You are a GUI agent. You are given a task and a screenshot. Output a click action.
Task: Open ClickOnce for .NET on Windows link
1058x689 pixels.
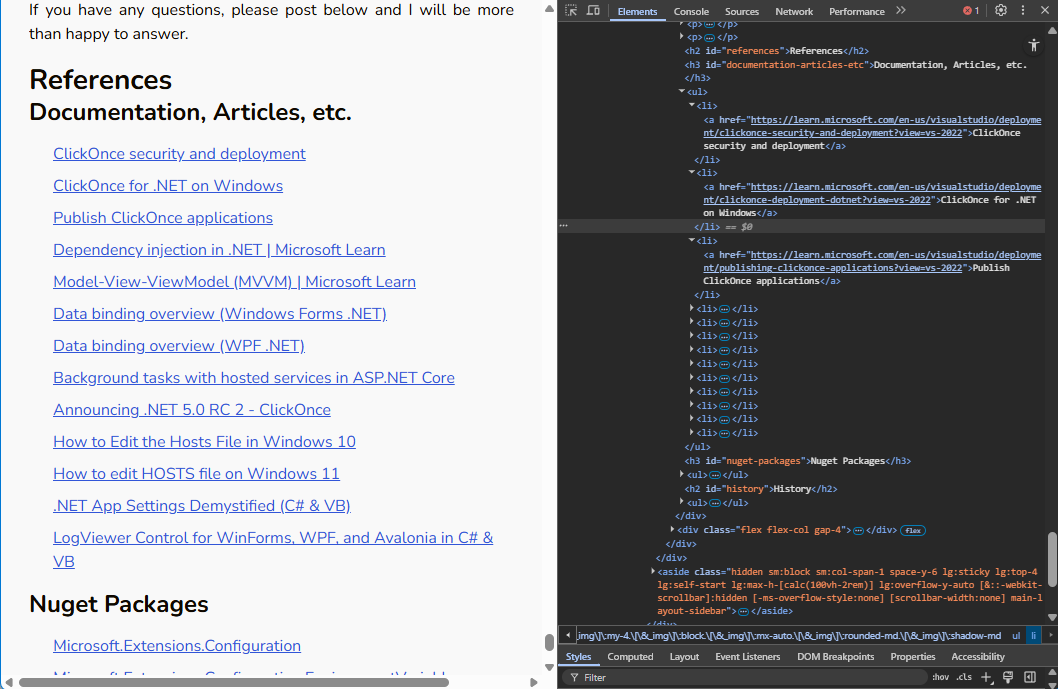[168, 186]
